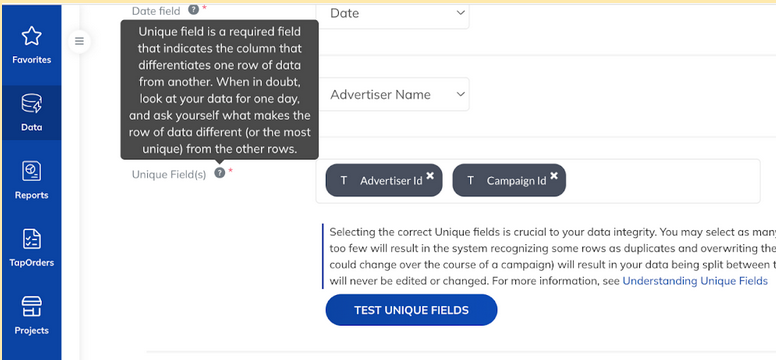The height and width of the screenshot is (360, 776).
Task: Open TapOrders checklist icon
Action: (32, 239)
